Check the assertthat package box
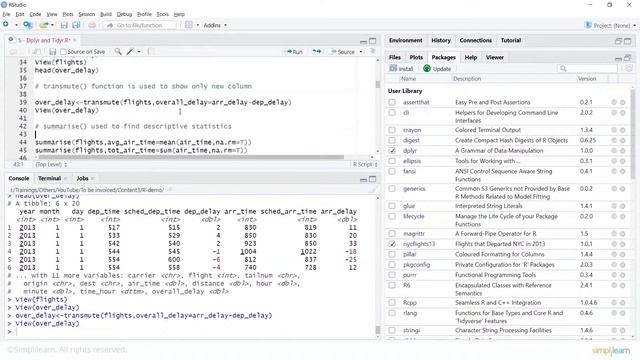Screen dimensions: 640x360 click(392, 102)
